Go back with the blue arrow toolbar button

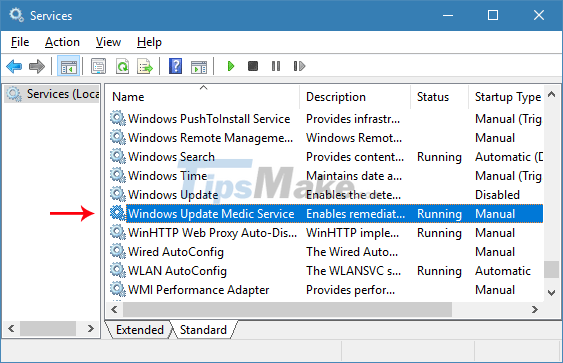[14, 66]
